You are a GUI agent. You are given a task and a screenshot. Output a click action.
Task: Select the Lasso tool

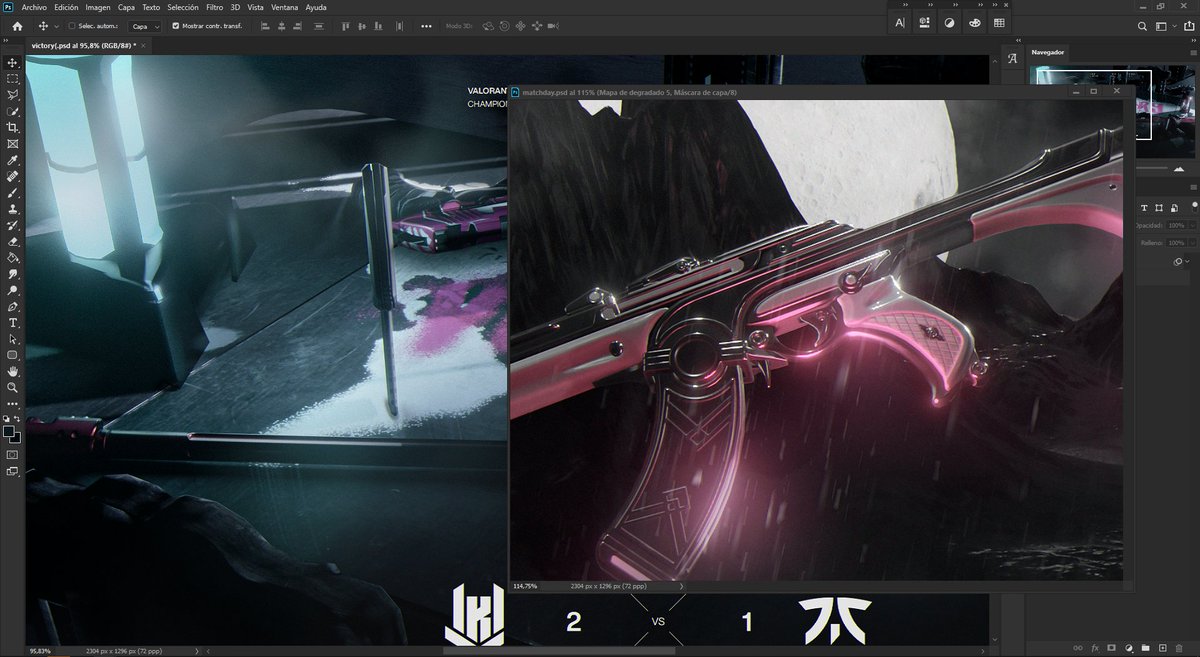coord(13,95)
